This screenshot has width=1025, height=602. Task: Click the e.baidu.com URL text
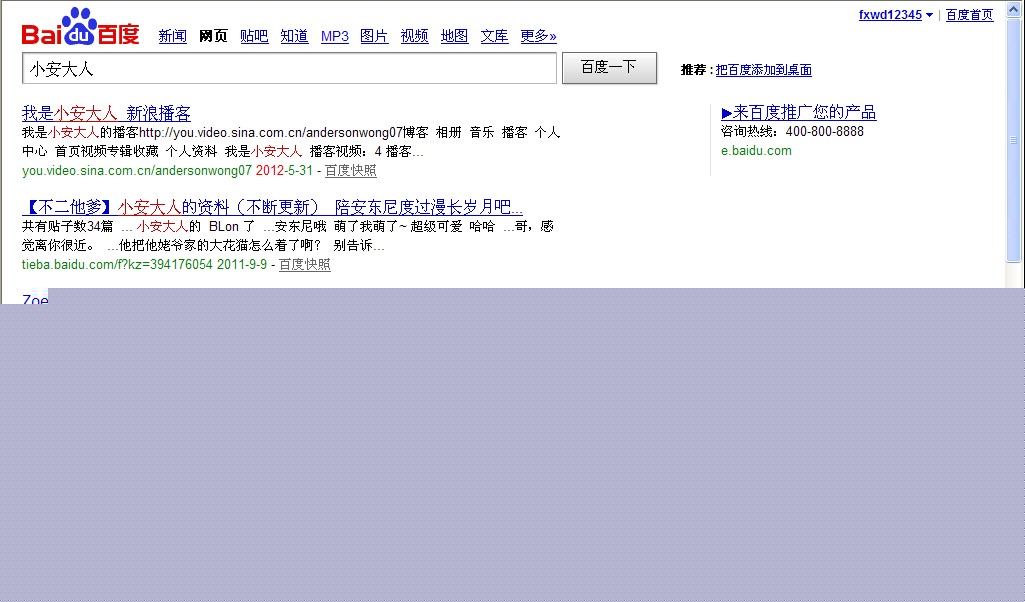756,150
